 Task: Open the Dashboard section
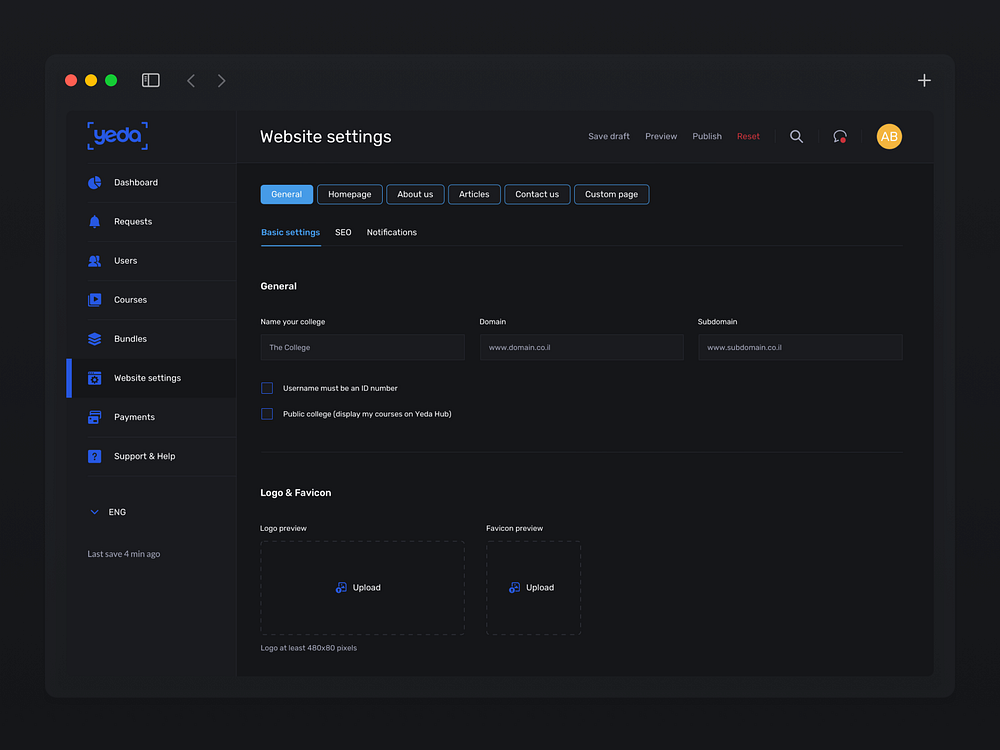coord(136,182)
